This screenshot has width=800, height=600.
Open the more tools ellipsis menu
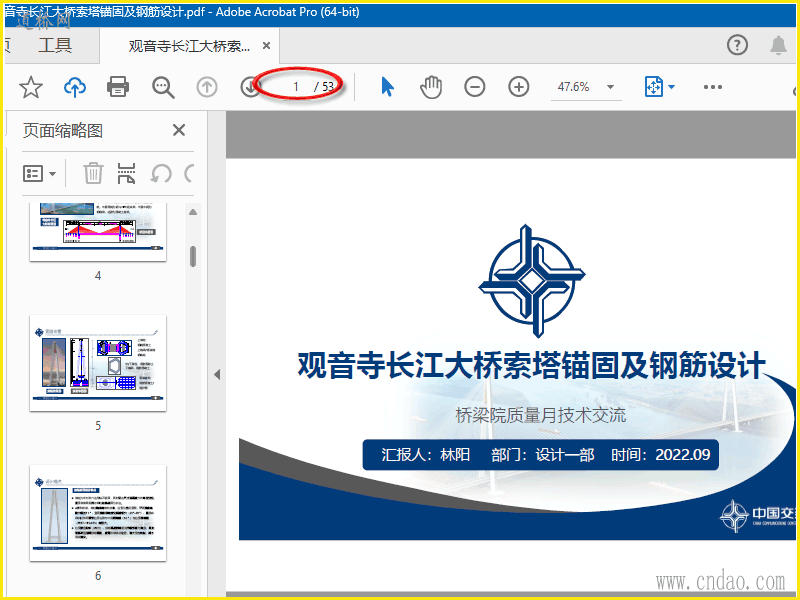(712, 87)
